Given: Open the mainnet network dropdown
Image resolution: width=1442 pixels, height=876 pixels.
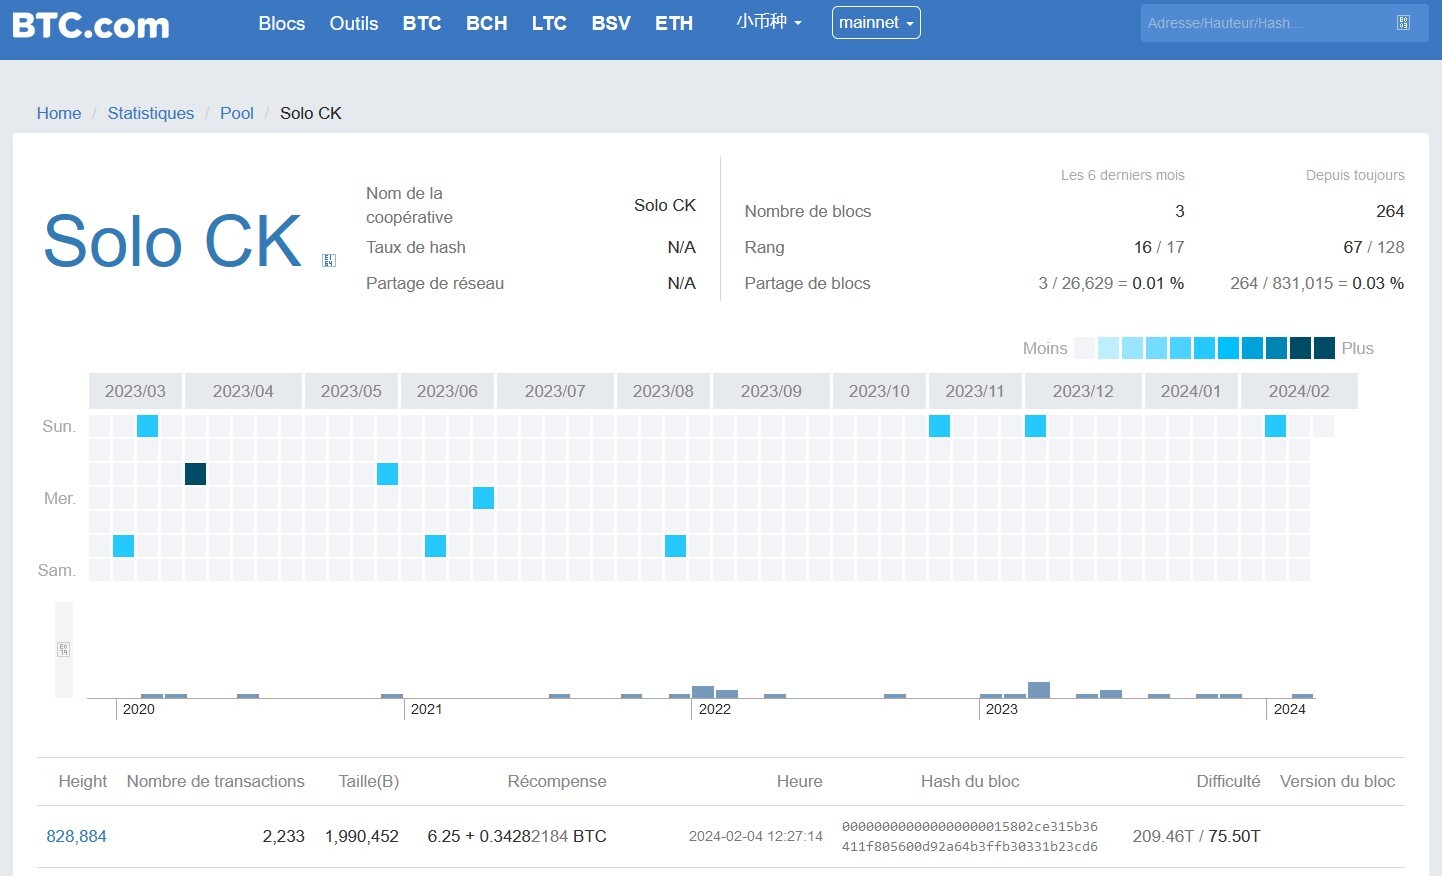Looking at the screenshot, I should 876,22.
